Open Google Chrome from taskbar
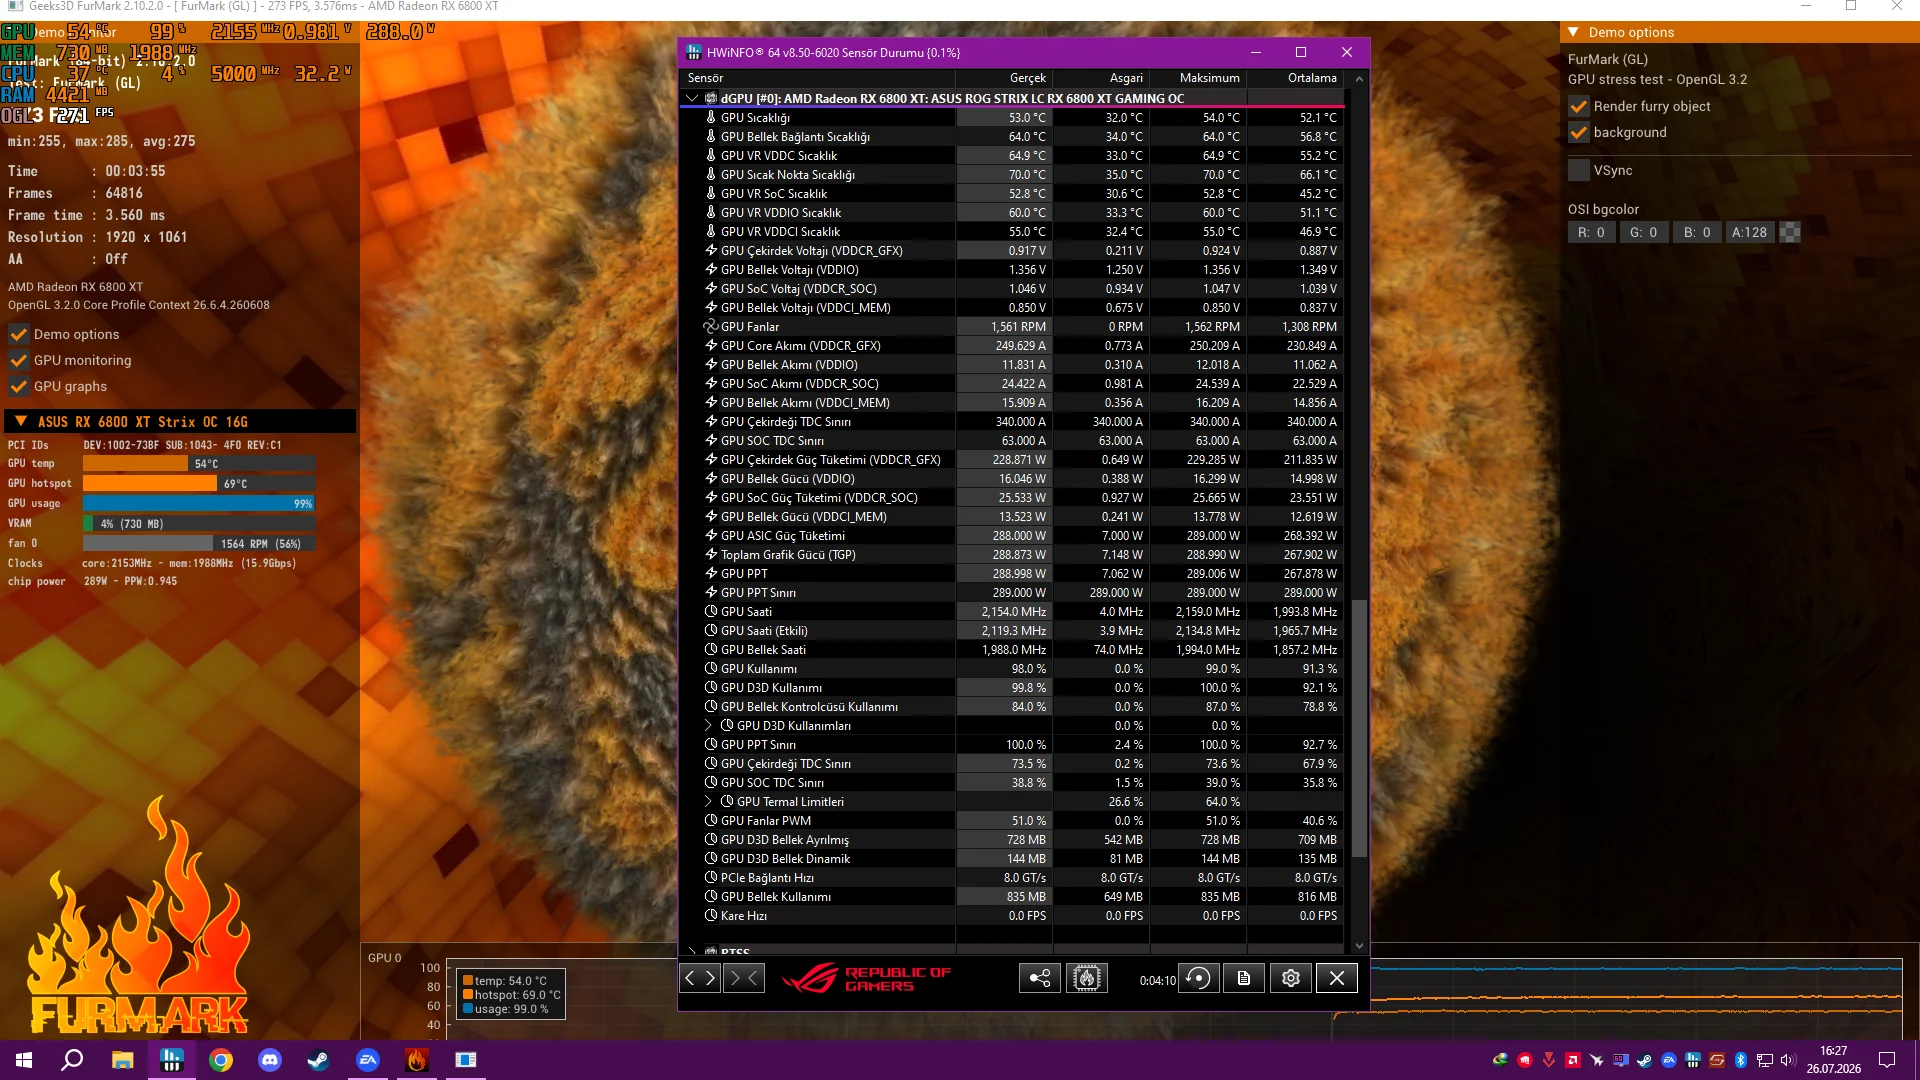Screen dimensions: 1920x1080 pyautogui.click(x=221, y=1060)
